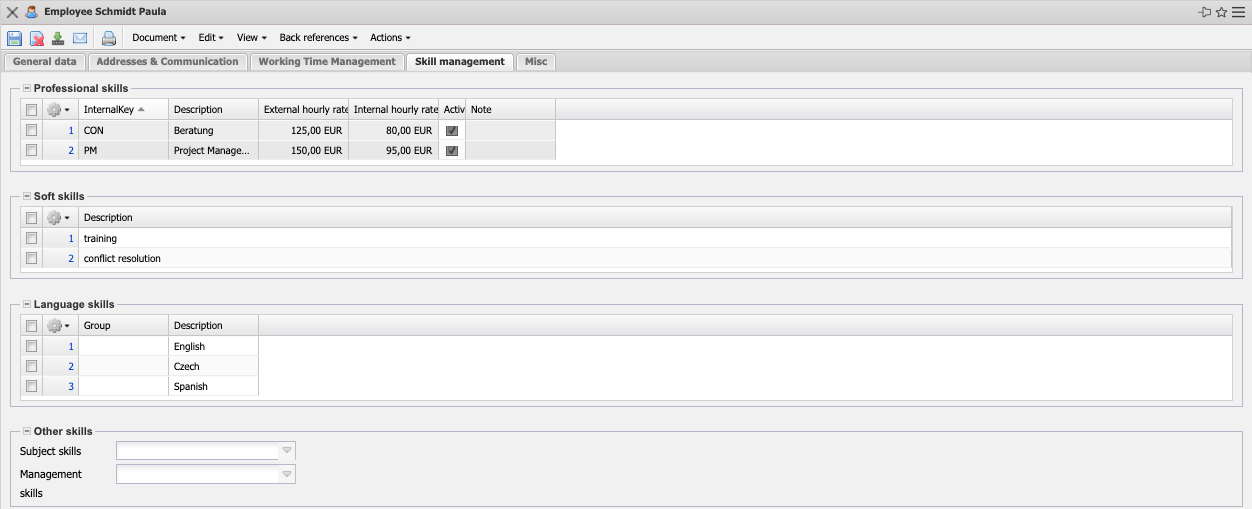Collapse the Soft skills section
This screenshot has width=1252, height=509.
pos(27,196)
